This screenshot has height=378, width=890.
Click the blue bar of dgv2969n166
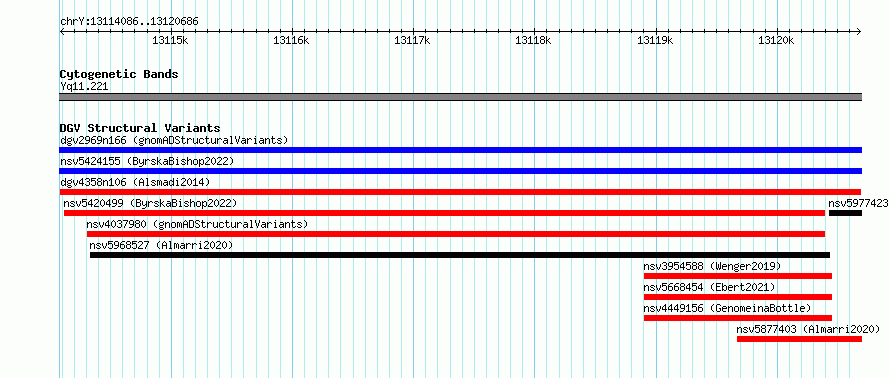point(460,150)
